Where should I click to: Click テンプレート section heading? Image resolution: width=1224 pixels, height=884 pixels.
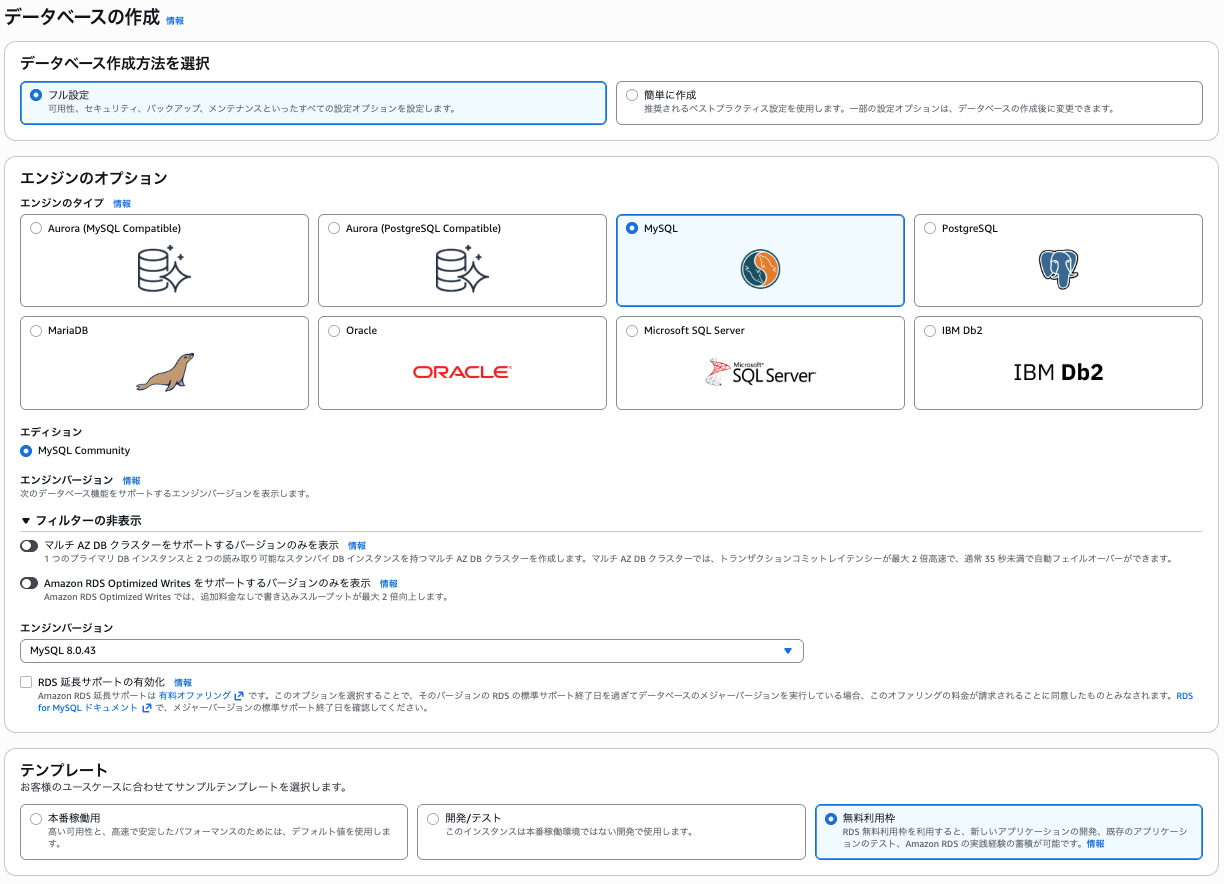click(64, 770)
